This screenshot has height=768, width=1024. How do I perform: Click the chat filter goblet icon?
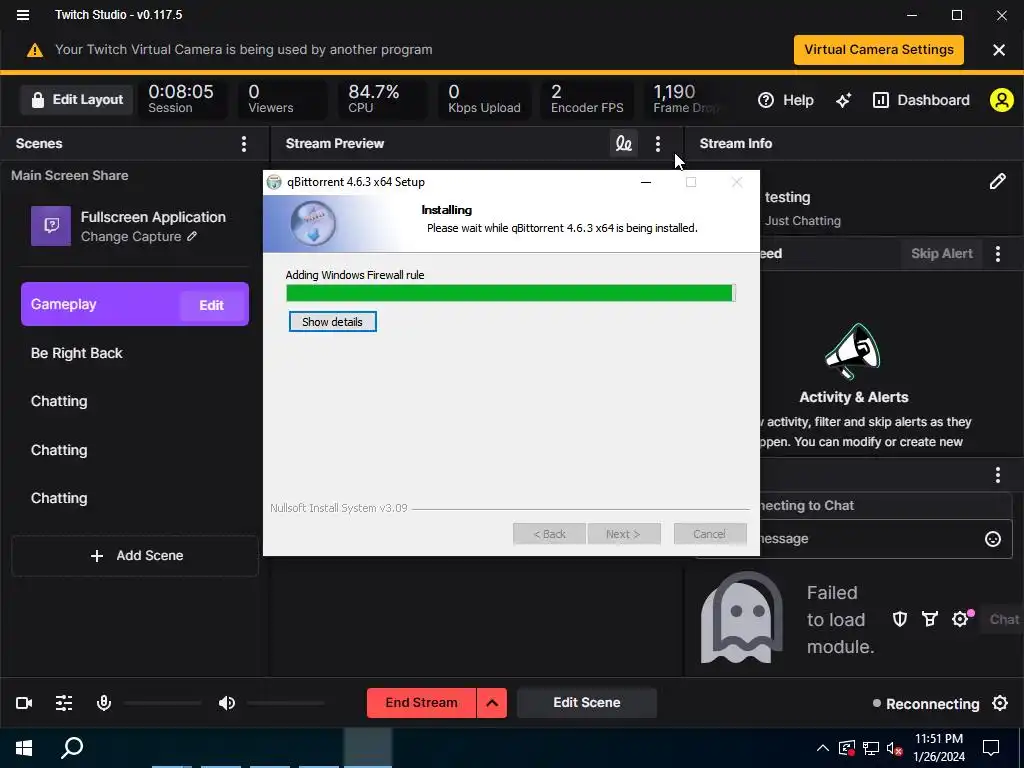929,619
